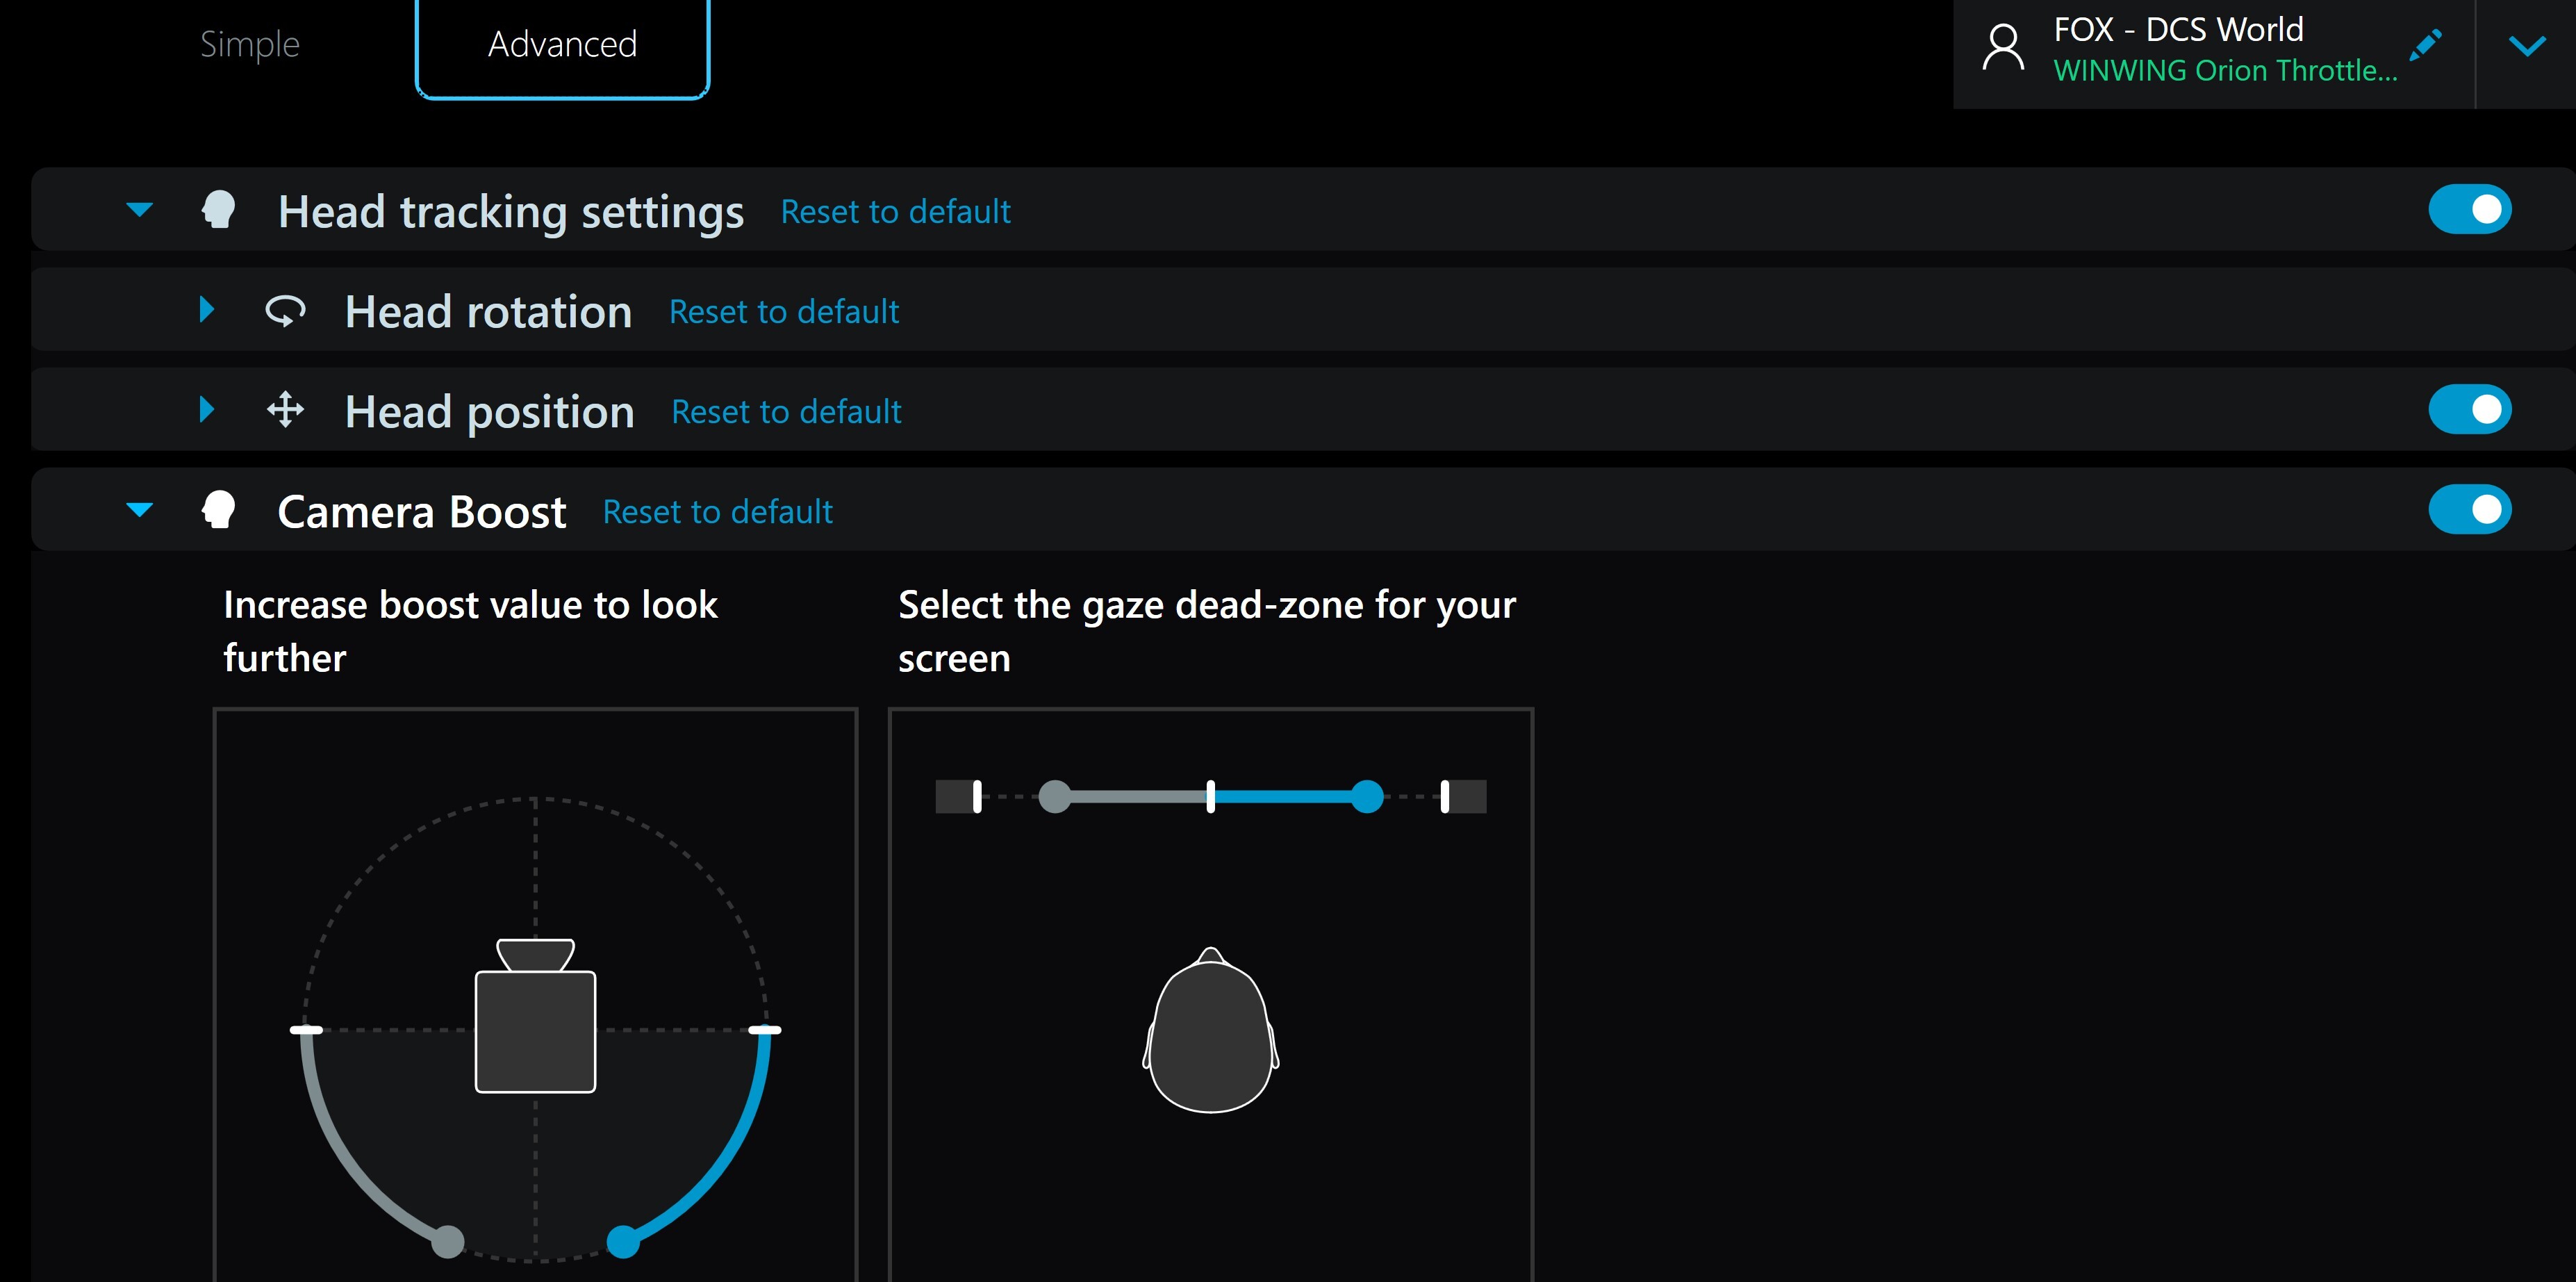Viewport: 2576px width, 1282px height.
Task: Open the profile selection dropdown chevron
Action: [2527, 46]
